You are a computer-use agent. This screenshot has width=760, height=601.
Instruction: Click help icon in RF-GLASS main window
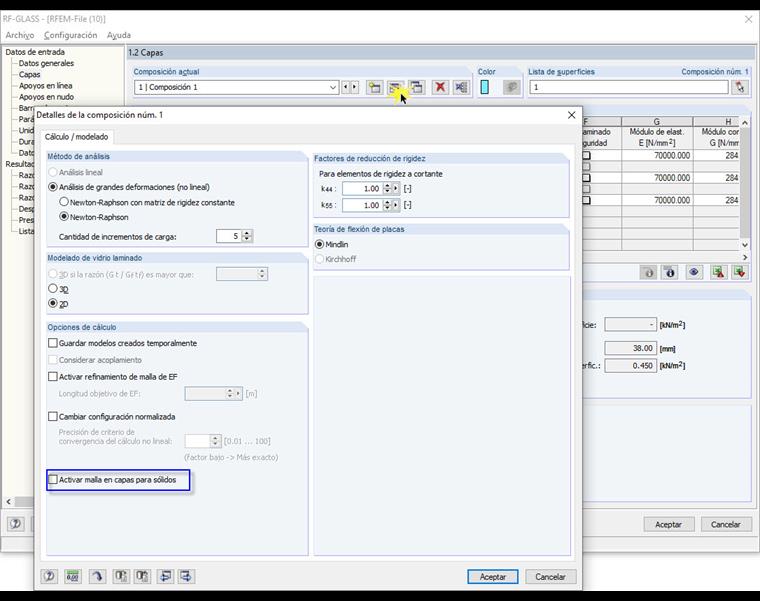point(16,524)
